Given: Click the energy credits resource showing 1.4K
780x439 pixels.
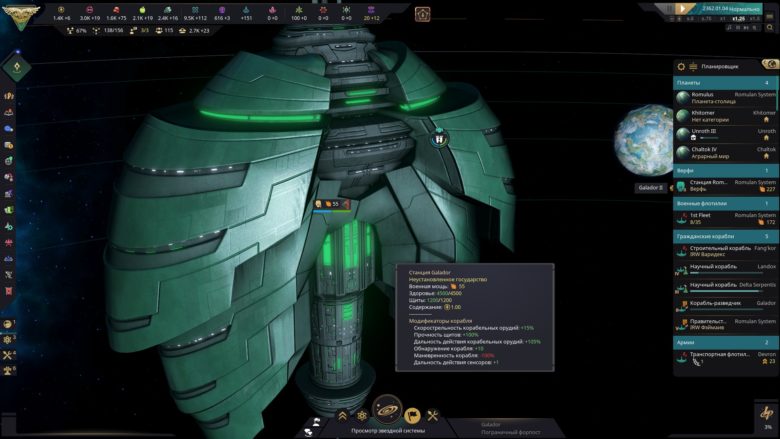Looking at the screenshot, I should pos(62,13).
